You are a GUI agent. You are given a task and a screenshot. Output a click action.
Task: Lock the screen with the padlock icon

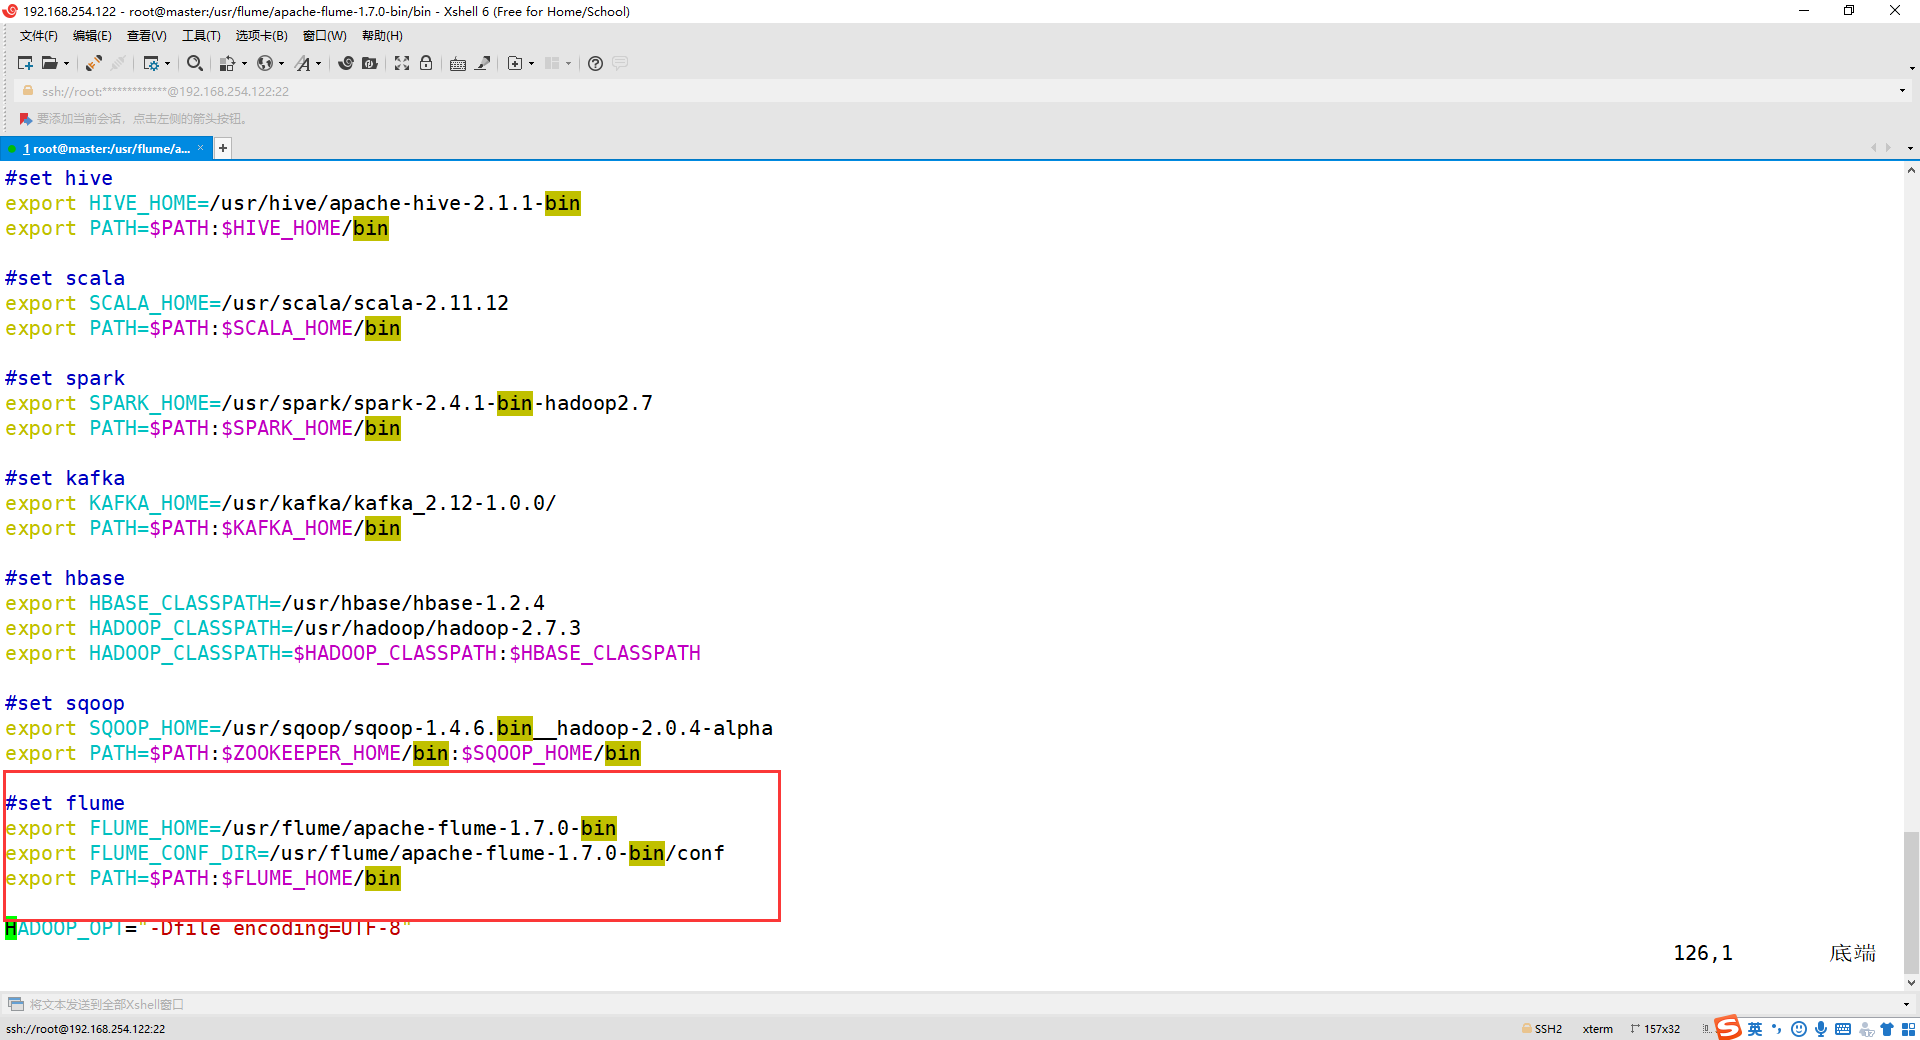427,63
